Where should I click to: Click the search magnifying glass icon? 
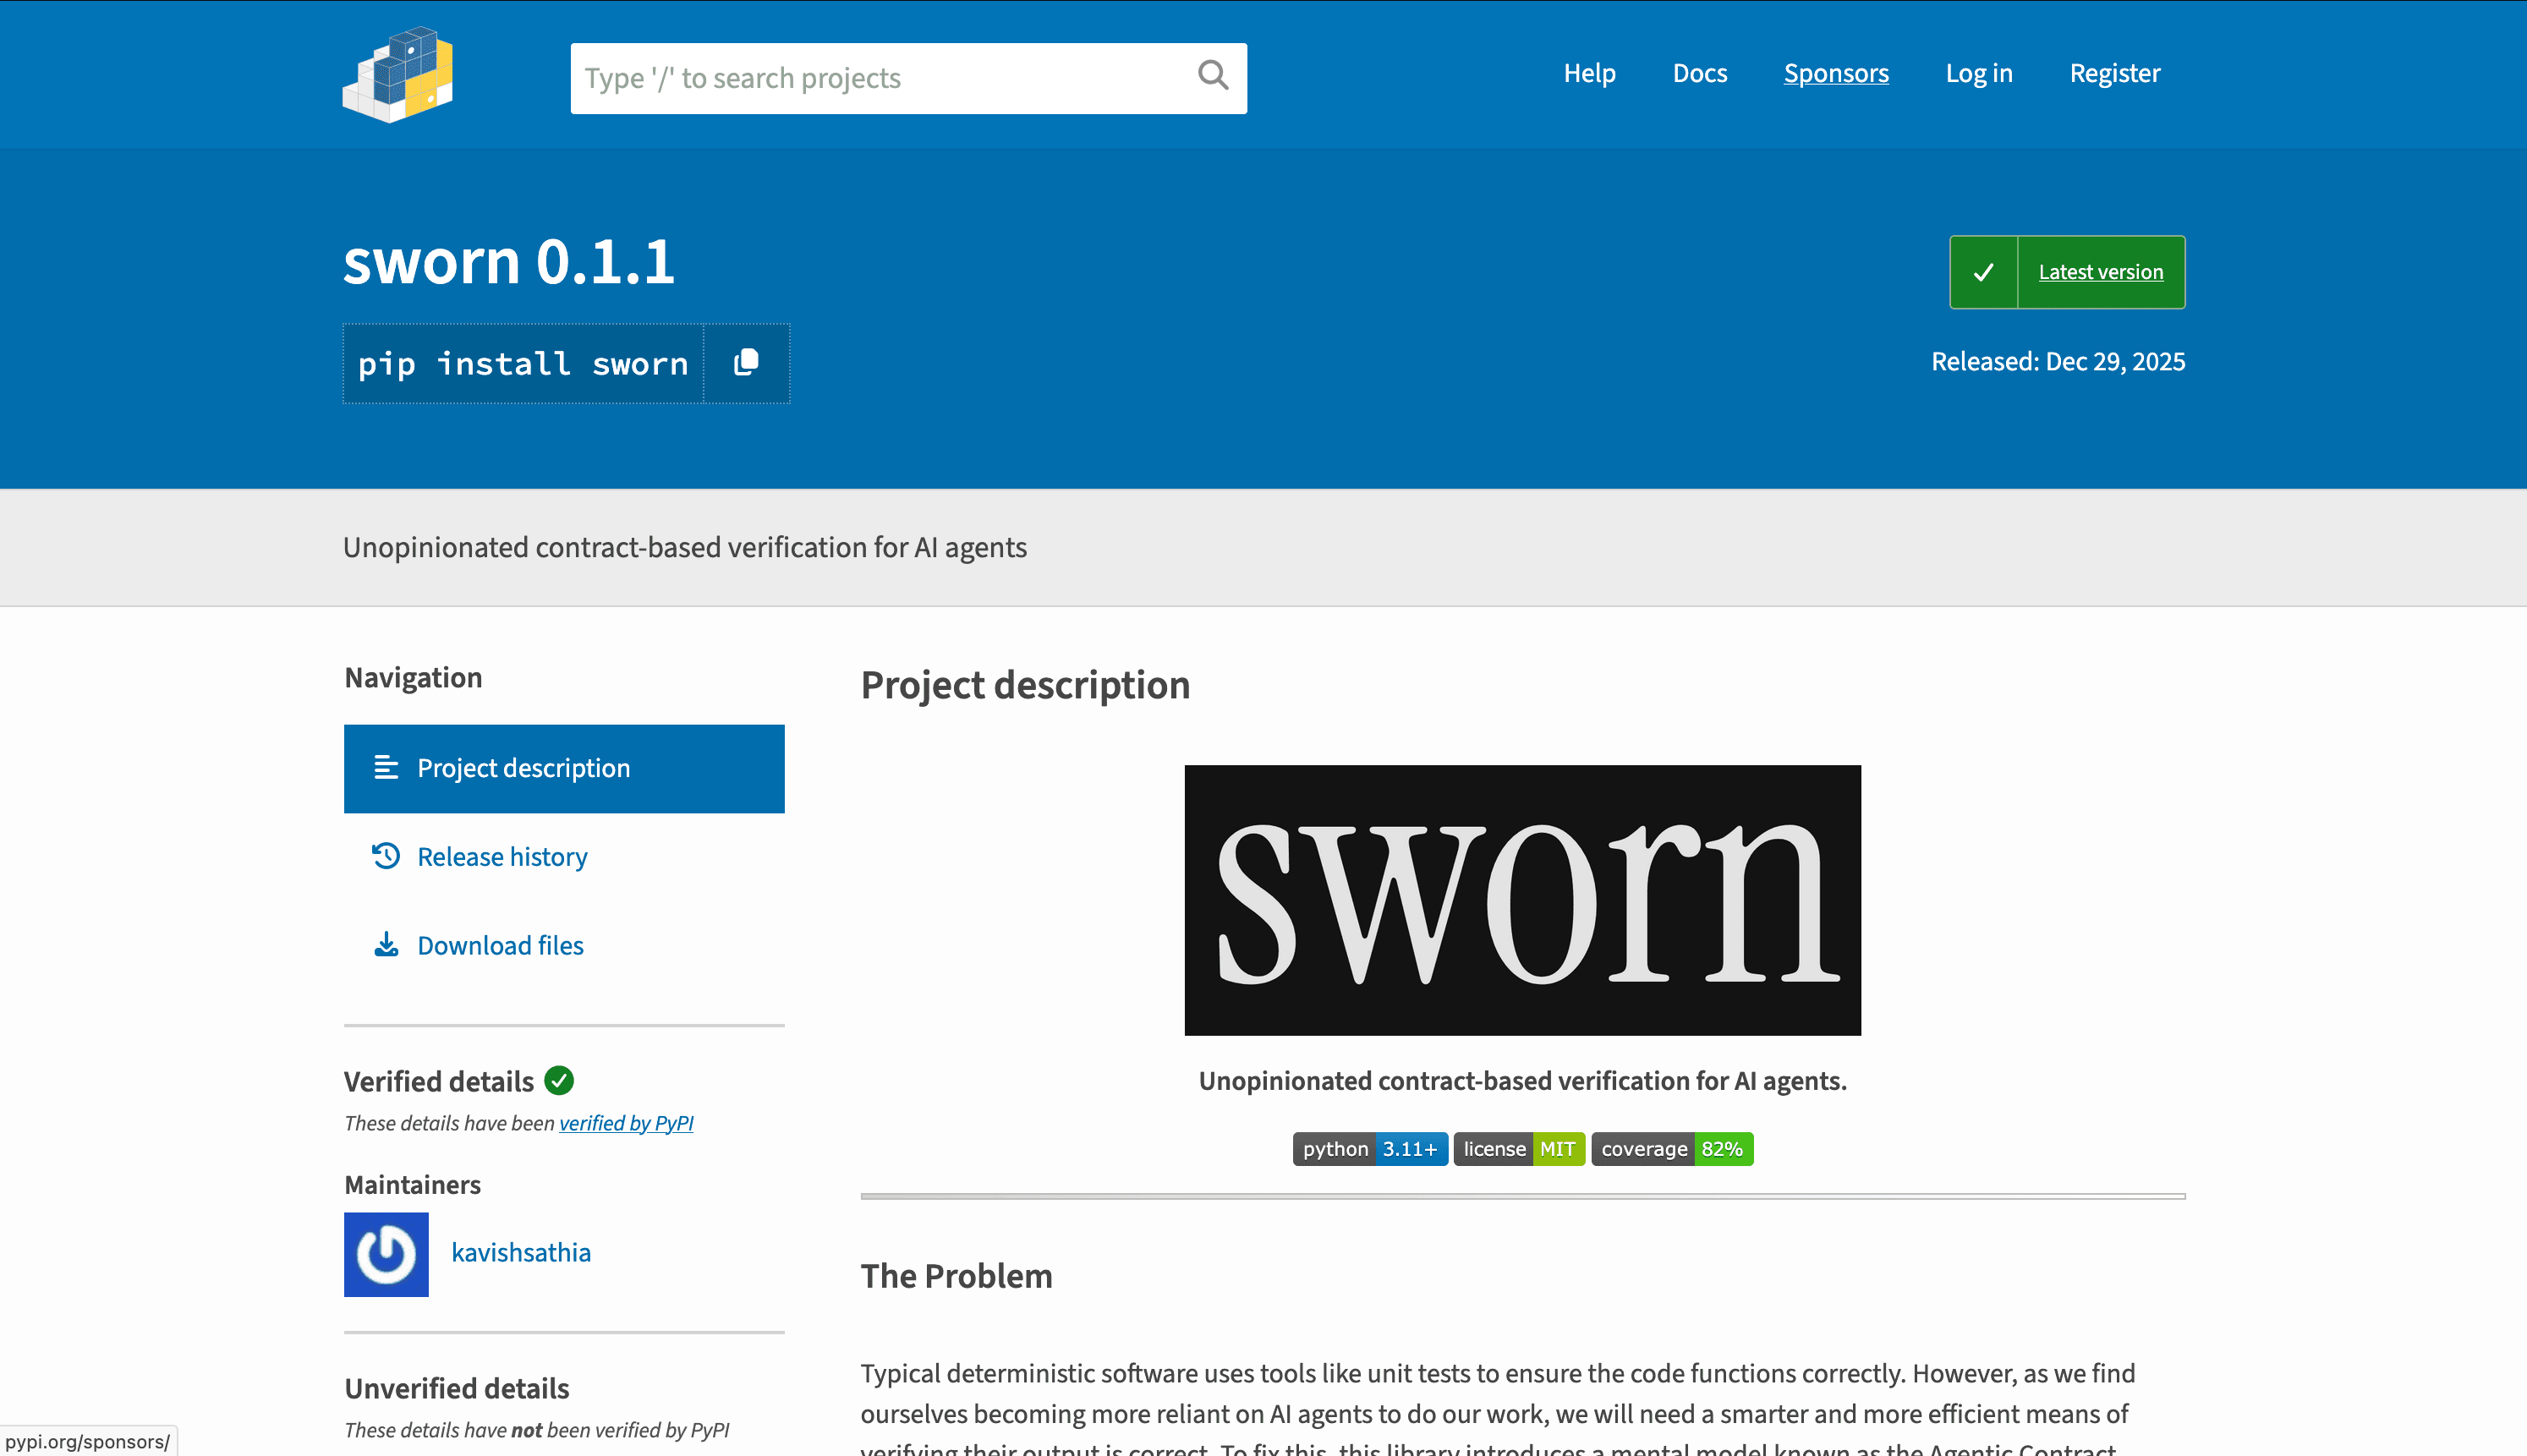pos(1212,77)
